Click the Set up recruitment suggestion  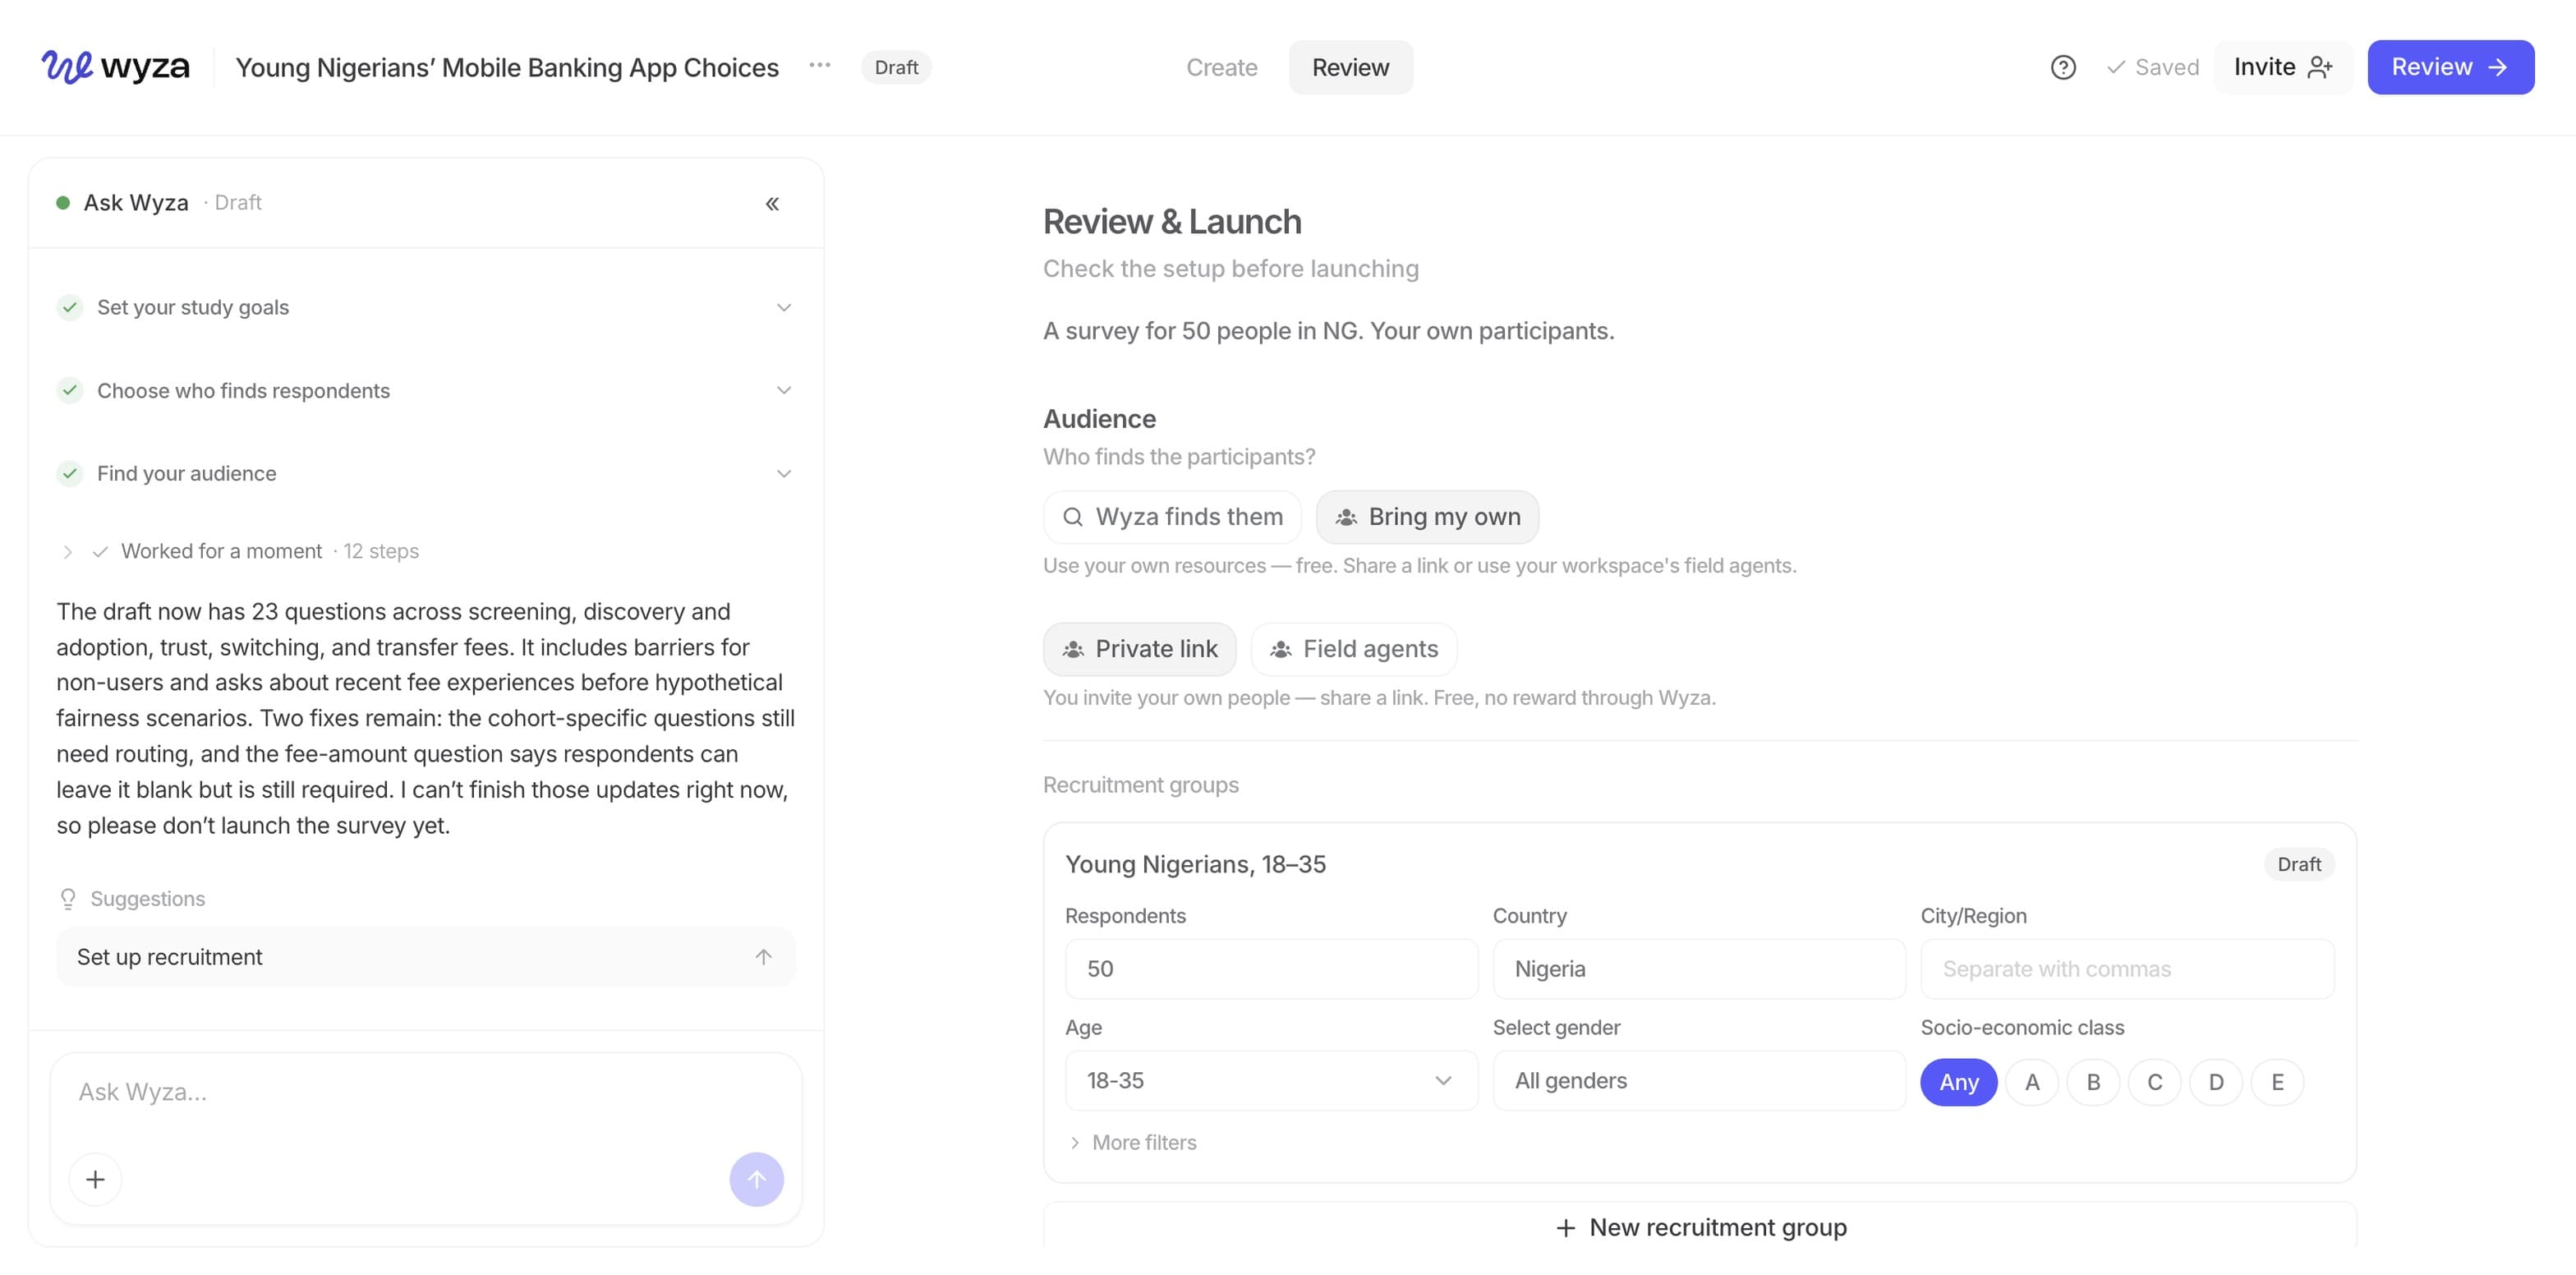tap(425, 957)
